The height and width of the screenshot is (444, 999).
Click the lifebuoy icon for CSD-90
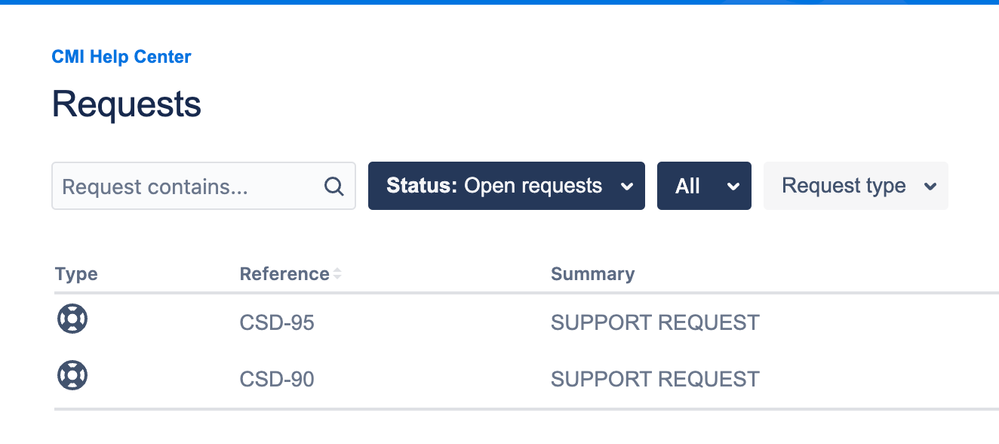[x=72, y=375]
